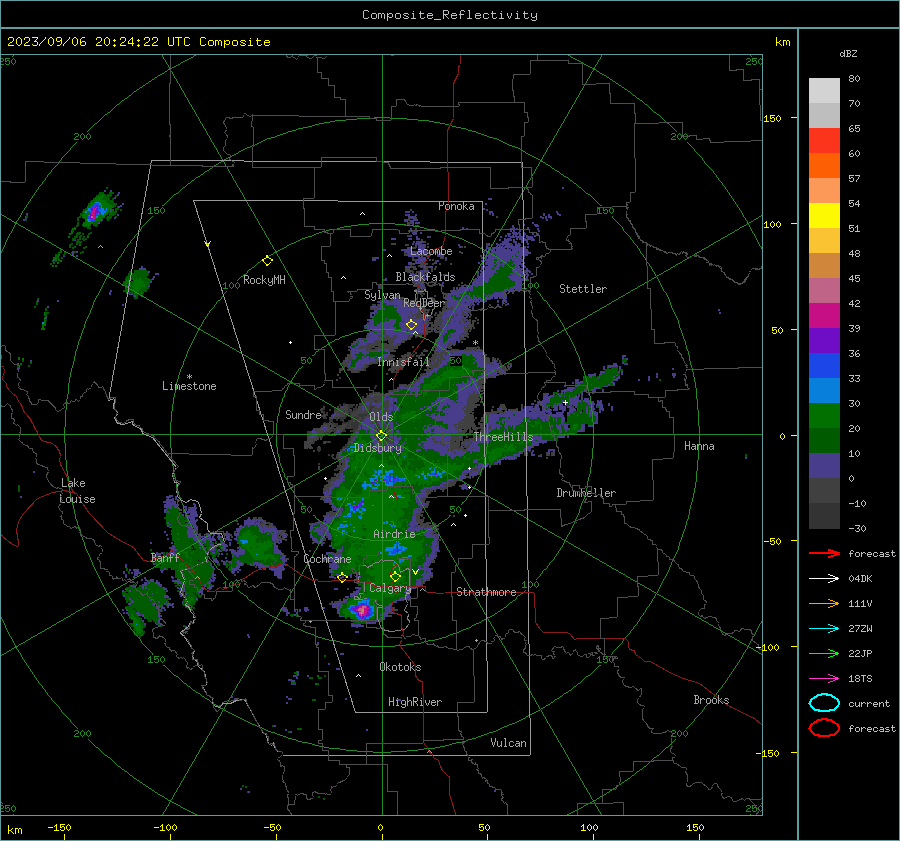Screen dimensions: 900x841
Task: Click the yellow diamond marker near Cochrane
Action: (x=342, y=577)
